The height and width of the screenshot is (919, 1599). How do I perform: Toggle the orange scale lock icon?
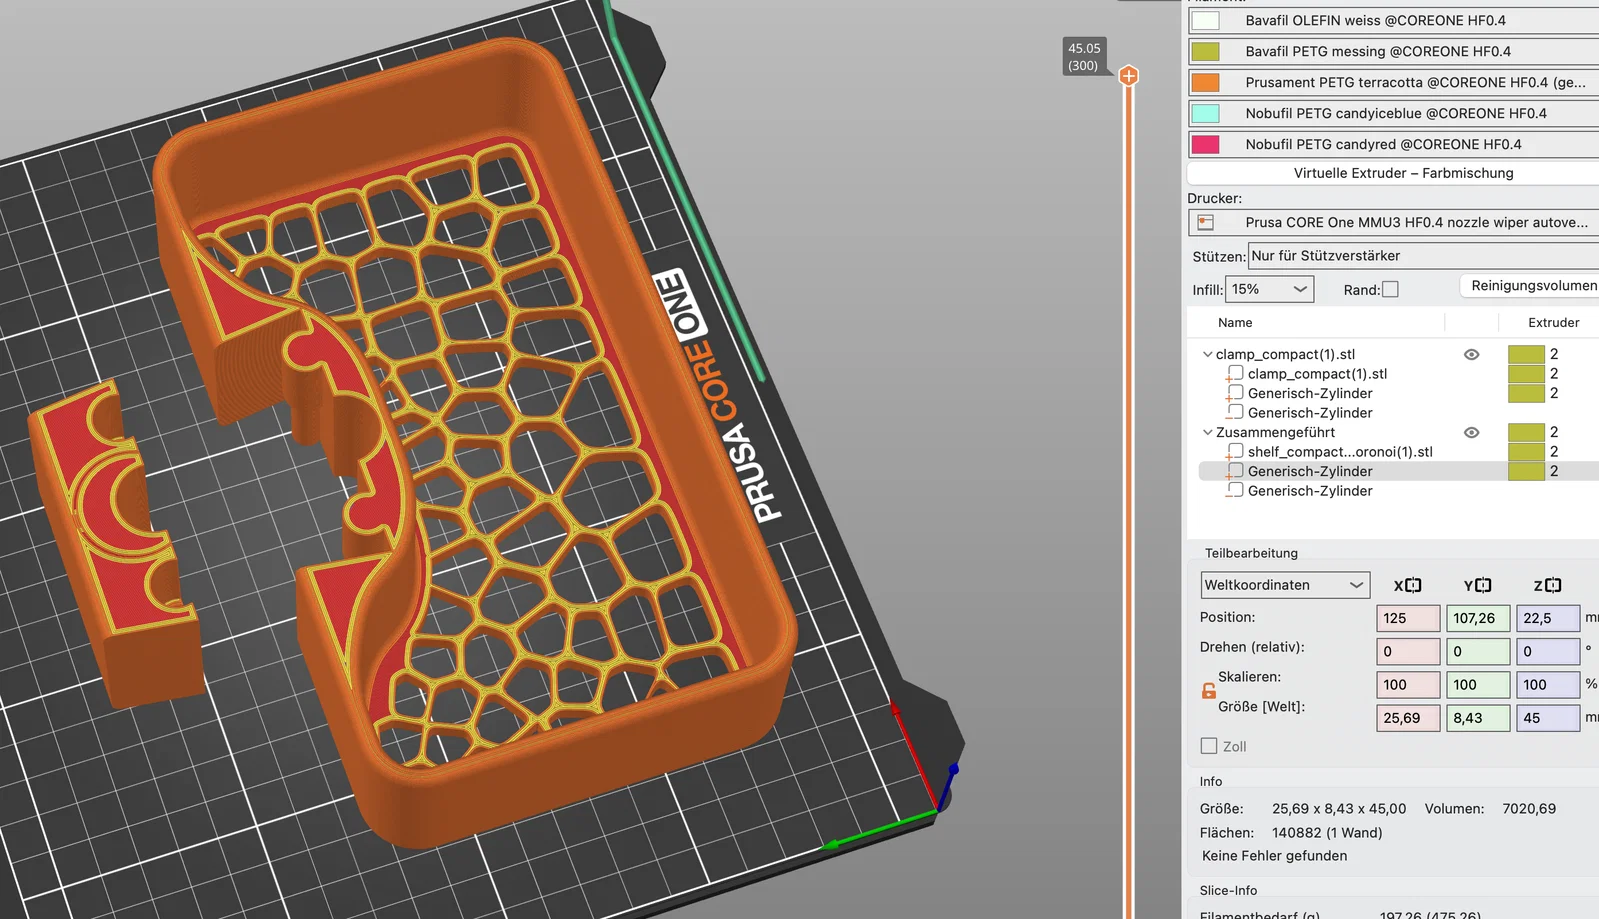(1208, 690)
